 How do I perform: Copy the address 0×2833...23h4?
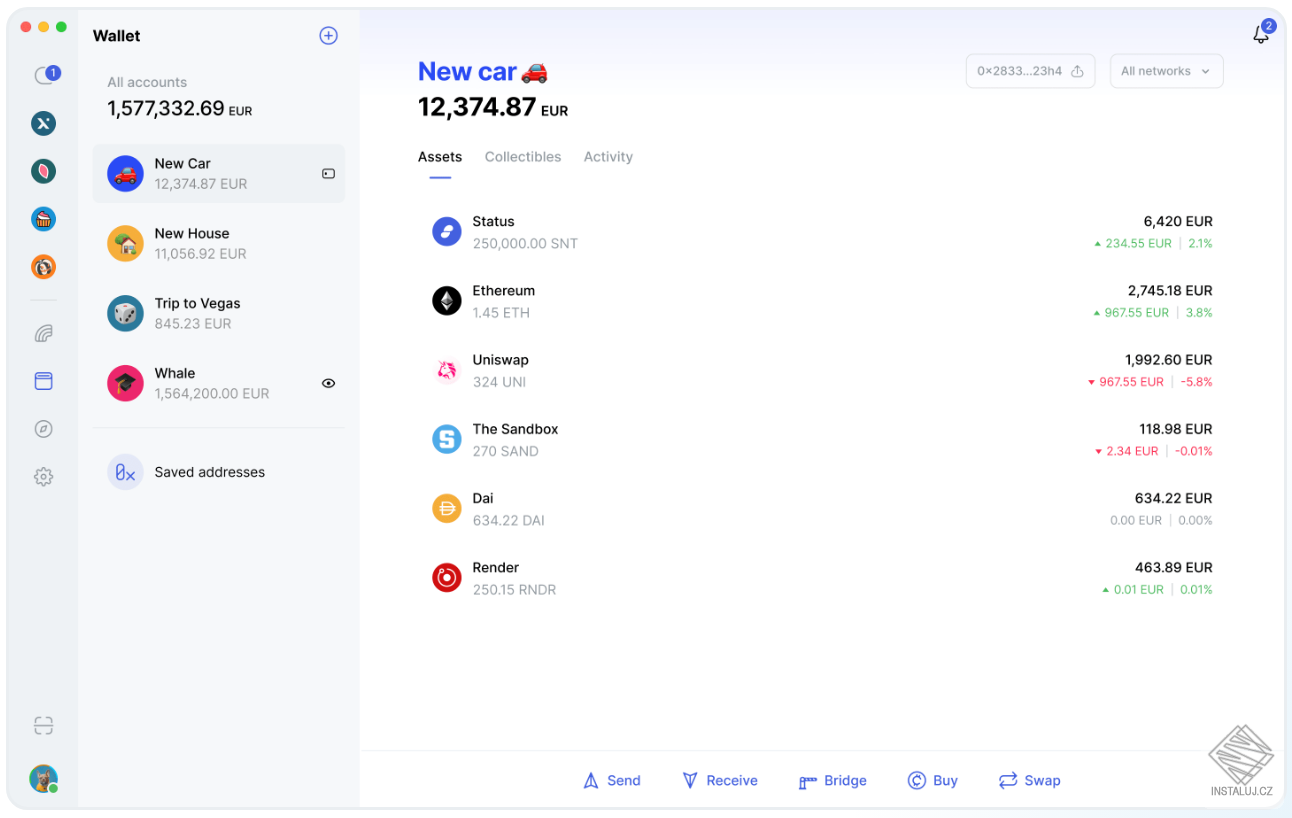(1030, 71)
